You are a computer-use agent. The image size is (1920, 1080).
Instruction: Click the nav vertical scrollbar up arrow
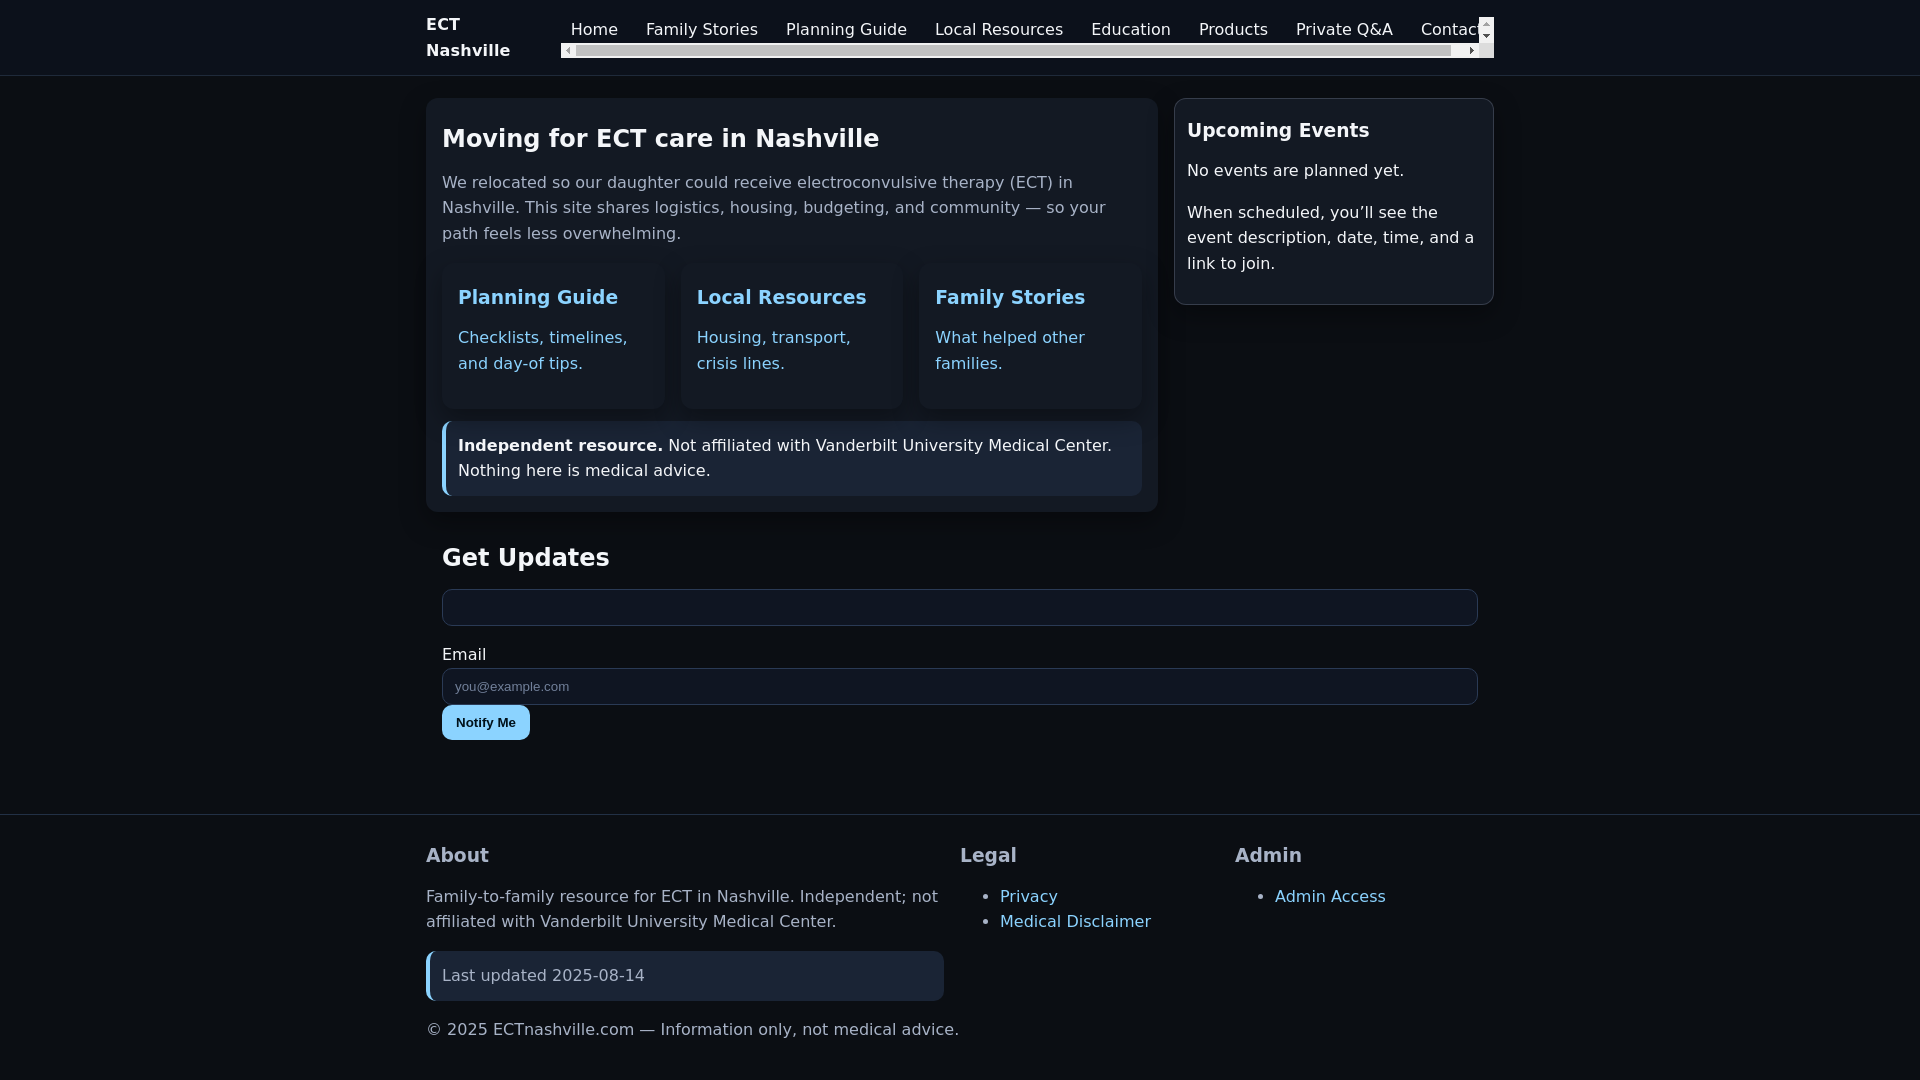click(x=1486, y=23)
